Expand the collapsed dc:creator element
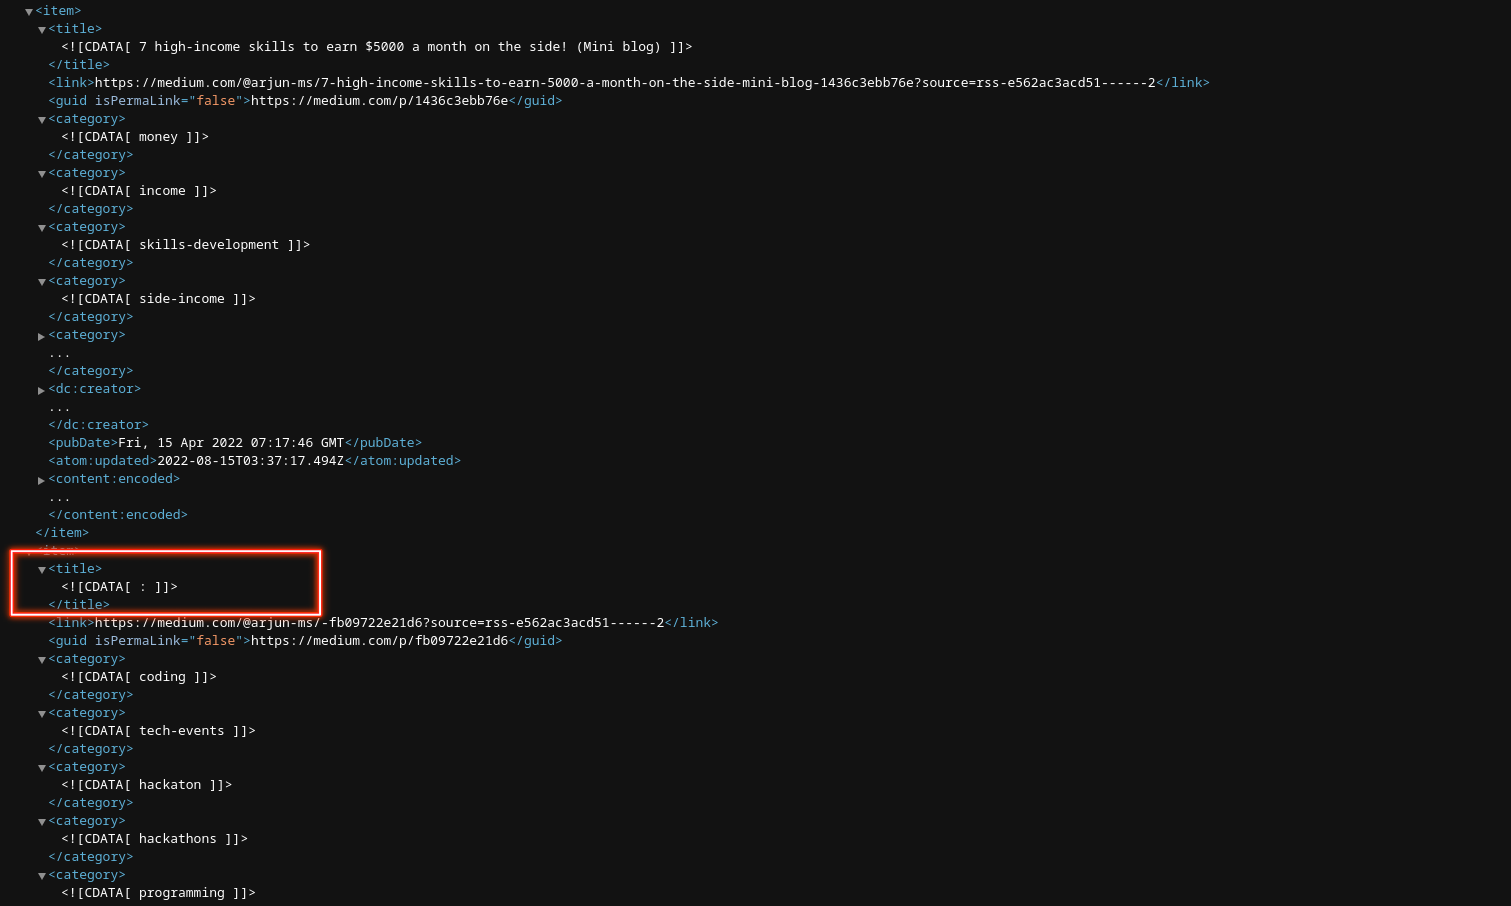Screen dimensions: 1511x906 [41, 390]
